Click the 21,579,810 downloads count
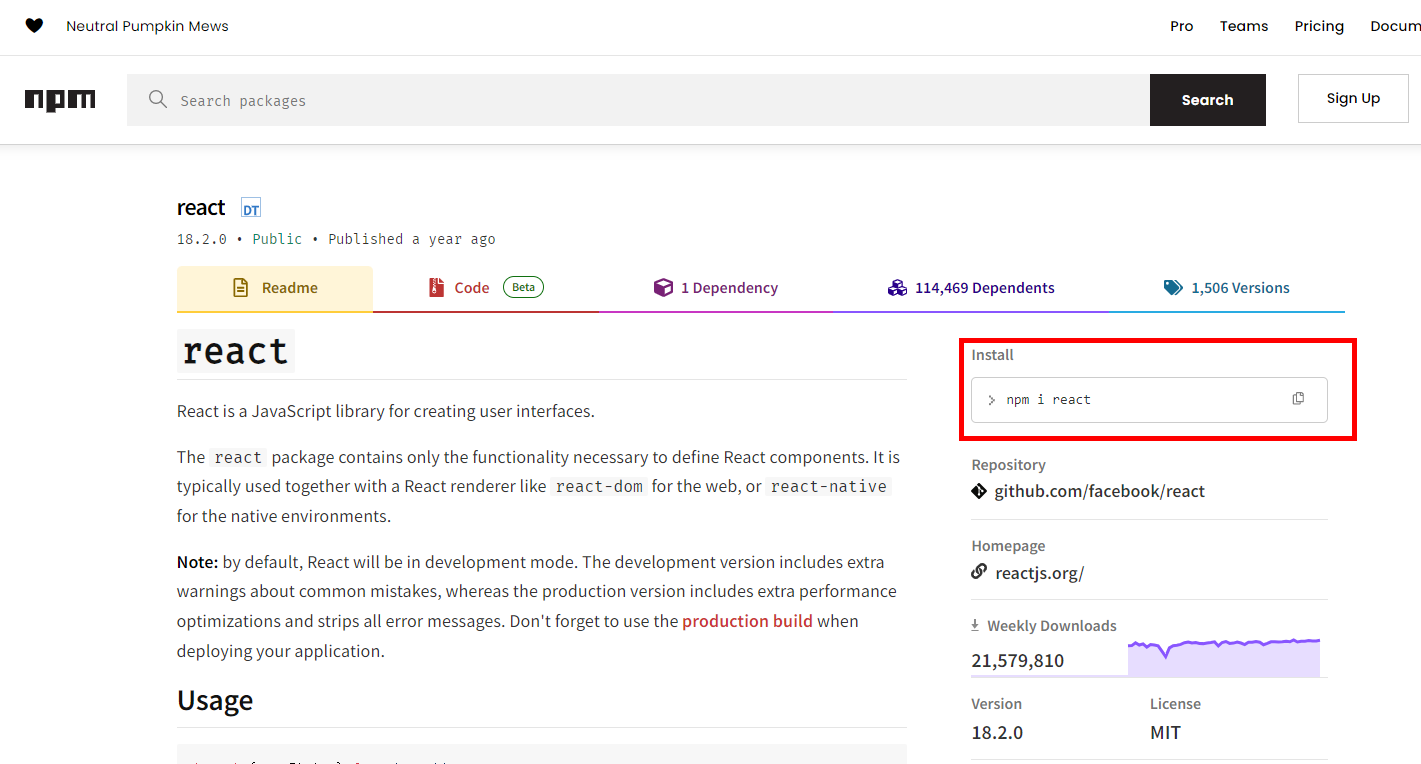Viewport: 1421px width, 764px height. [1017, 660]
